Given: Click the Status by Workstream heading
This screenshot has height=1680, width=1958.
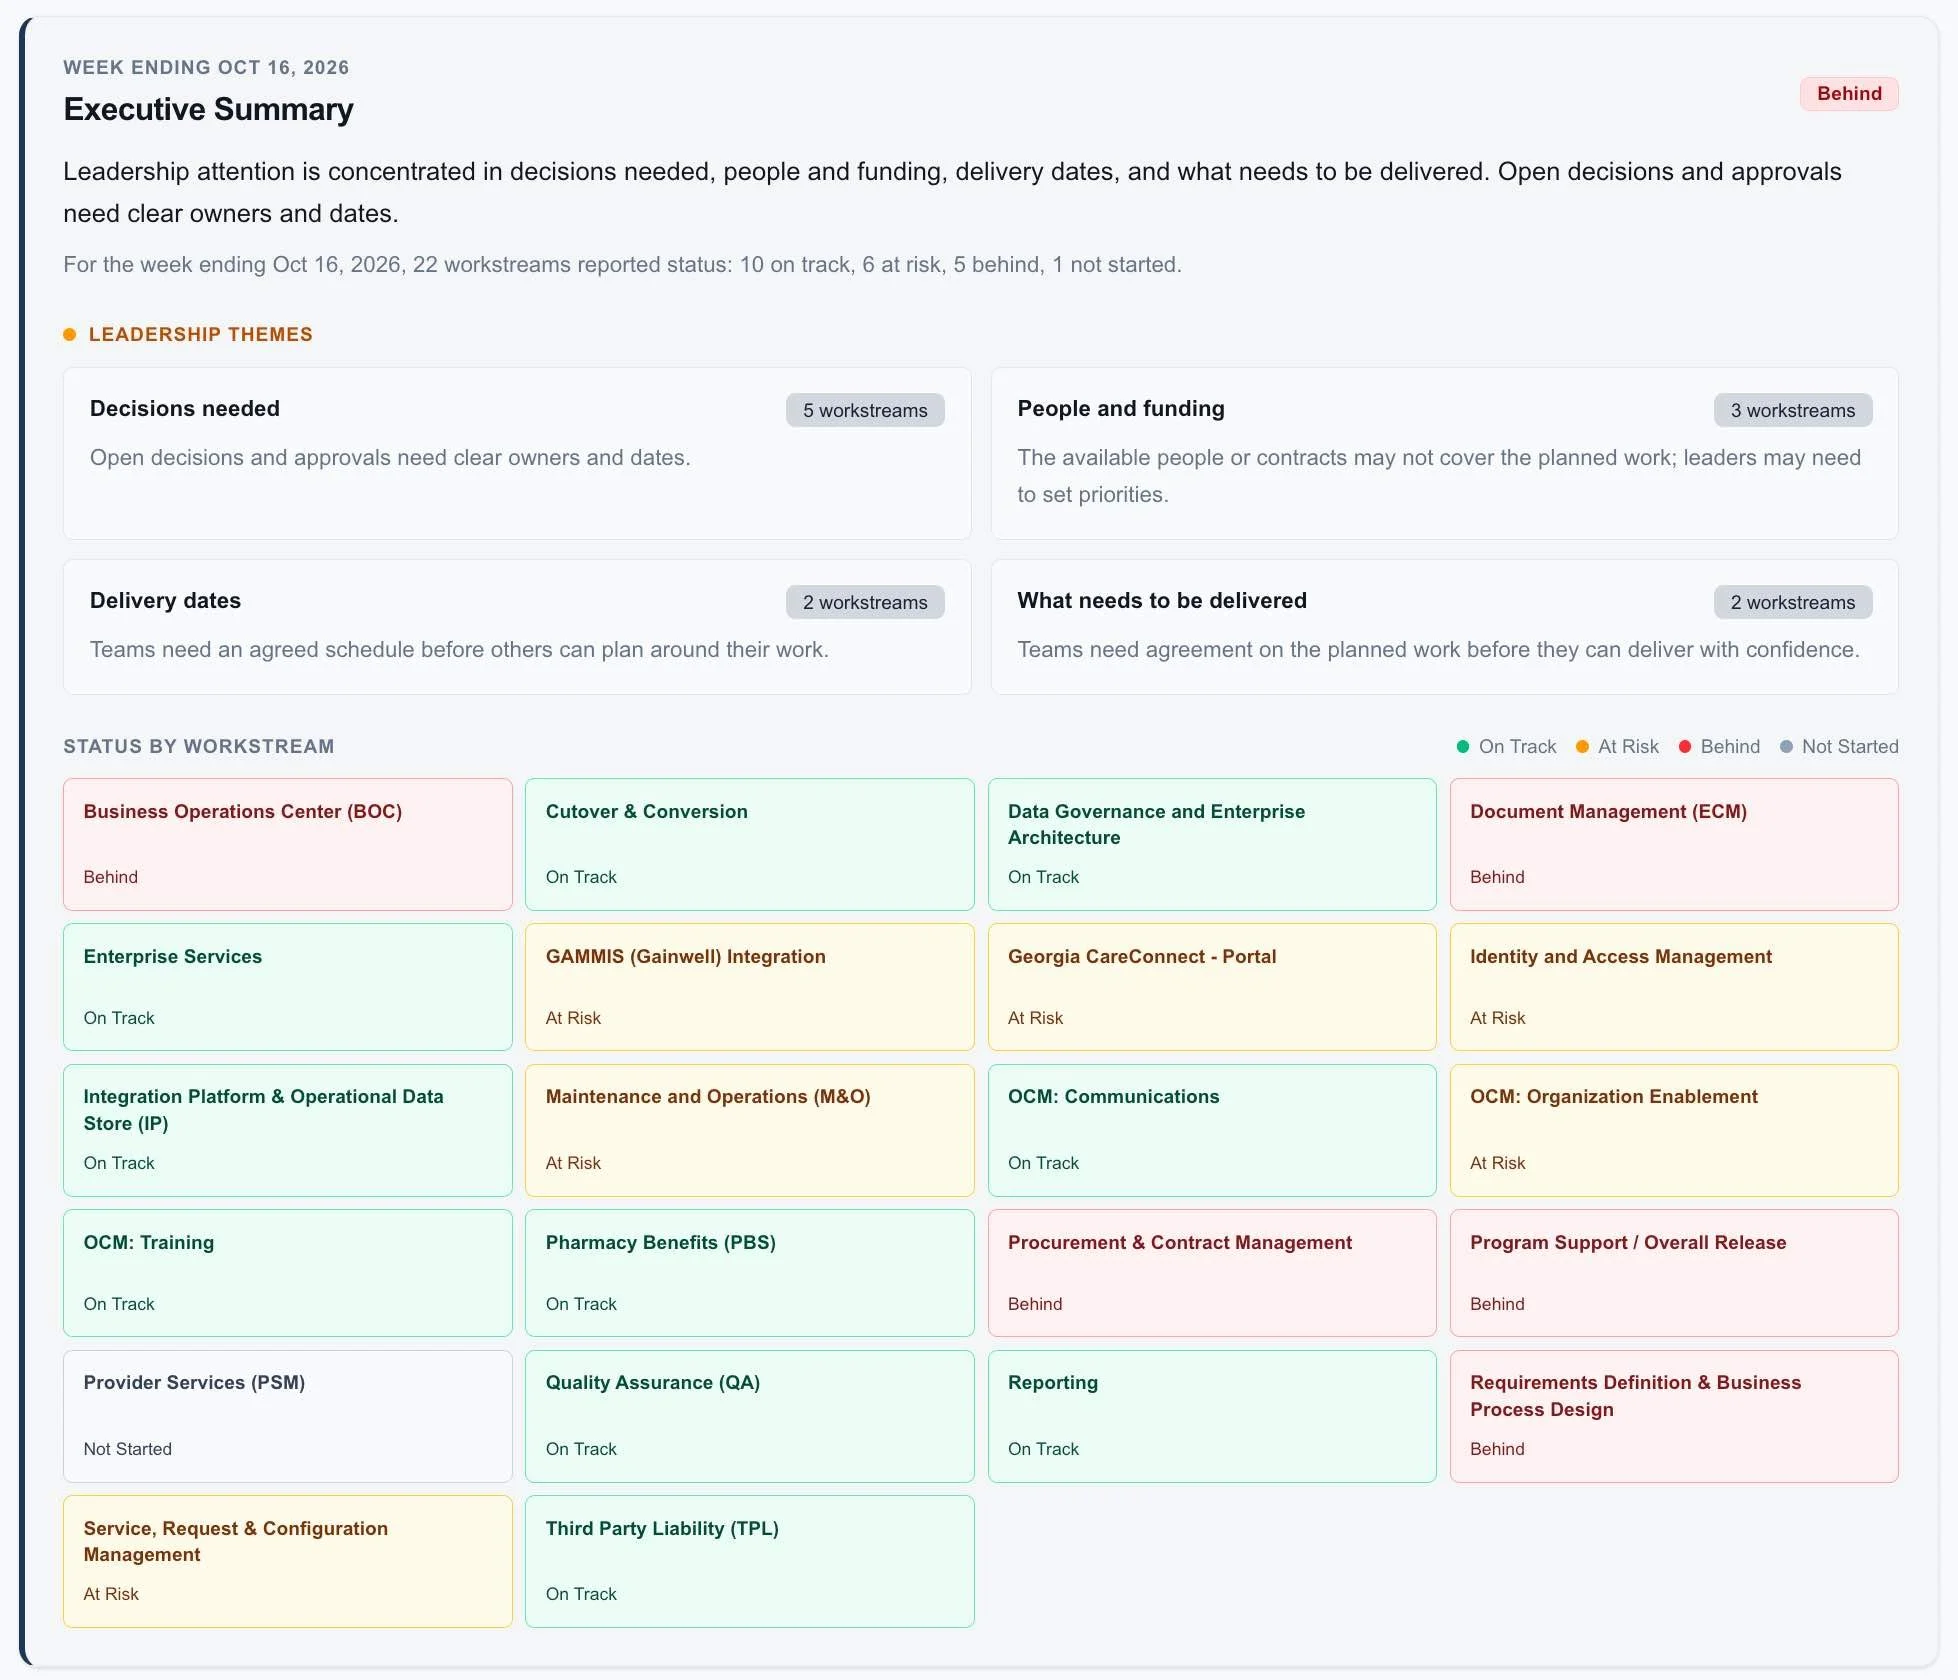Looking at the screenshot, I should click(199, 746).
